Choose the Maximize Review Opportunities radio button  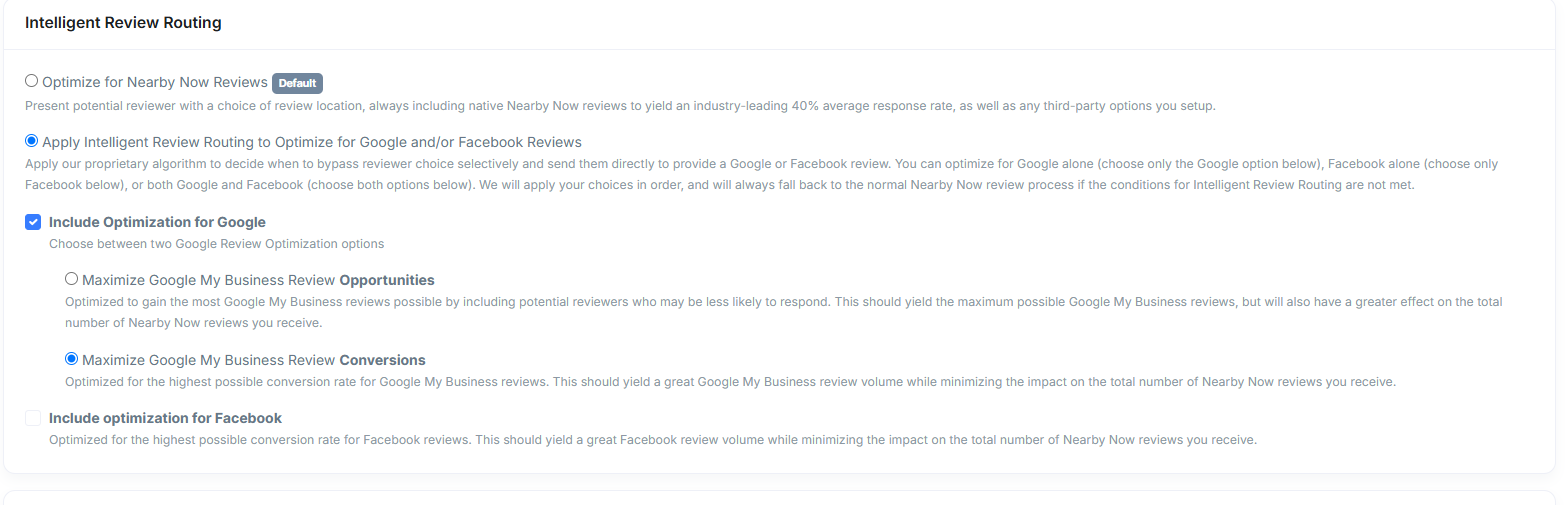click(71, 279)
